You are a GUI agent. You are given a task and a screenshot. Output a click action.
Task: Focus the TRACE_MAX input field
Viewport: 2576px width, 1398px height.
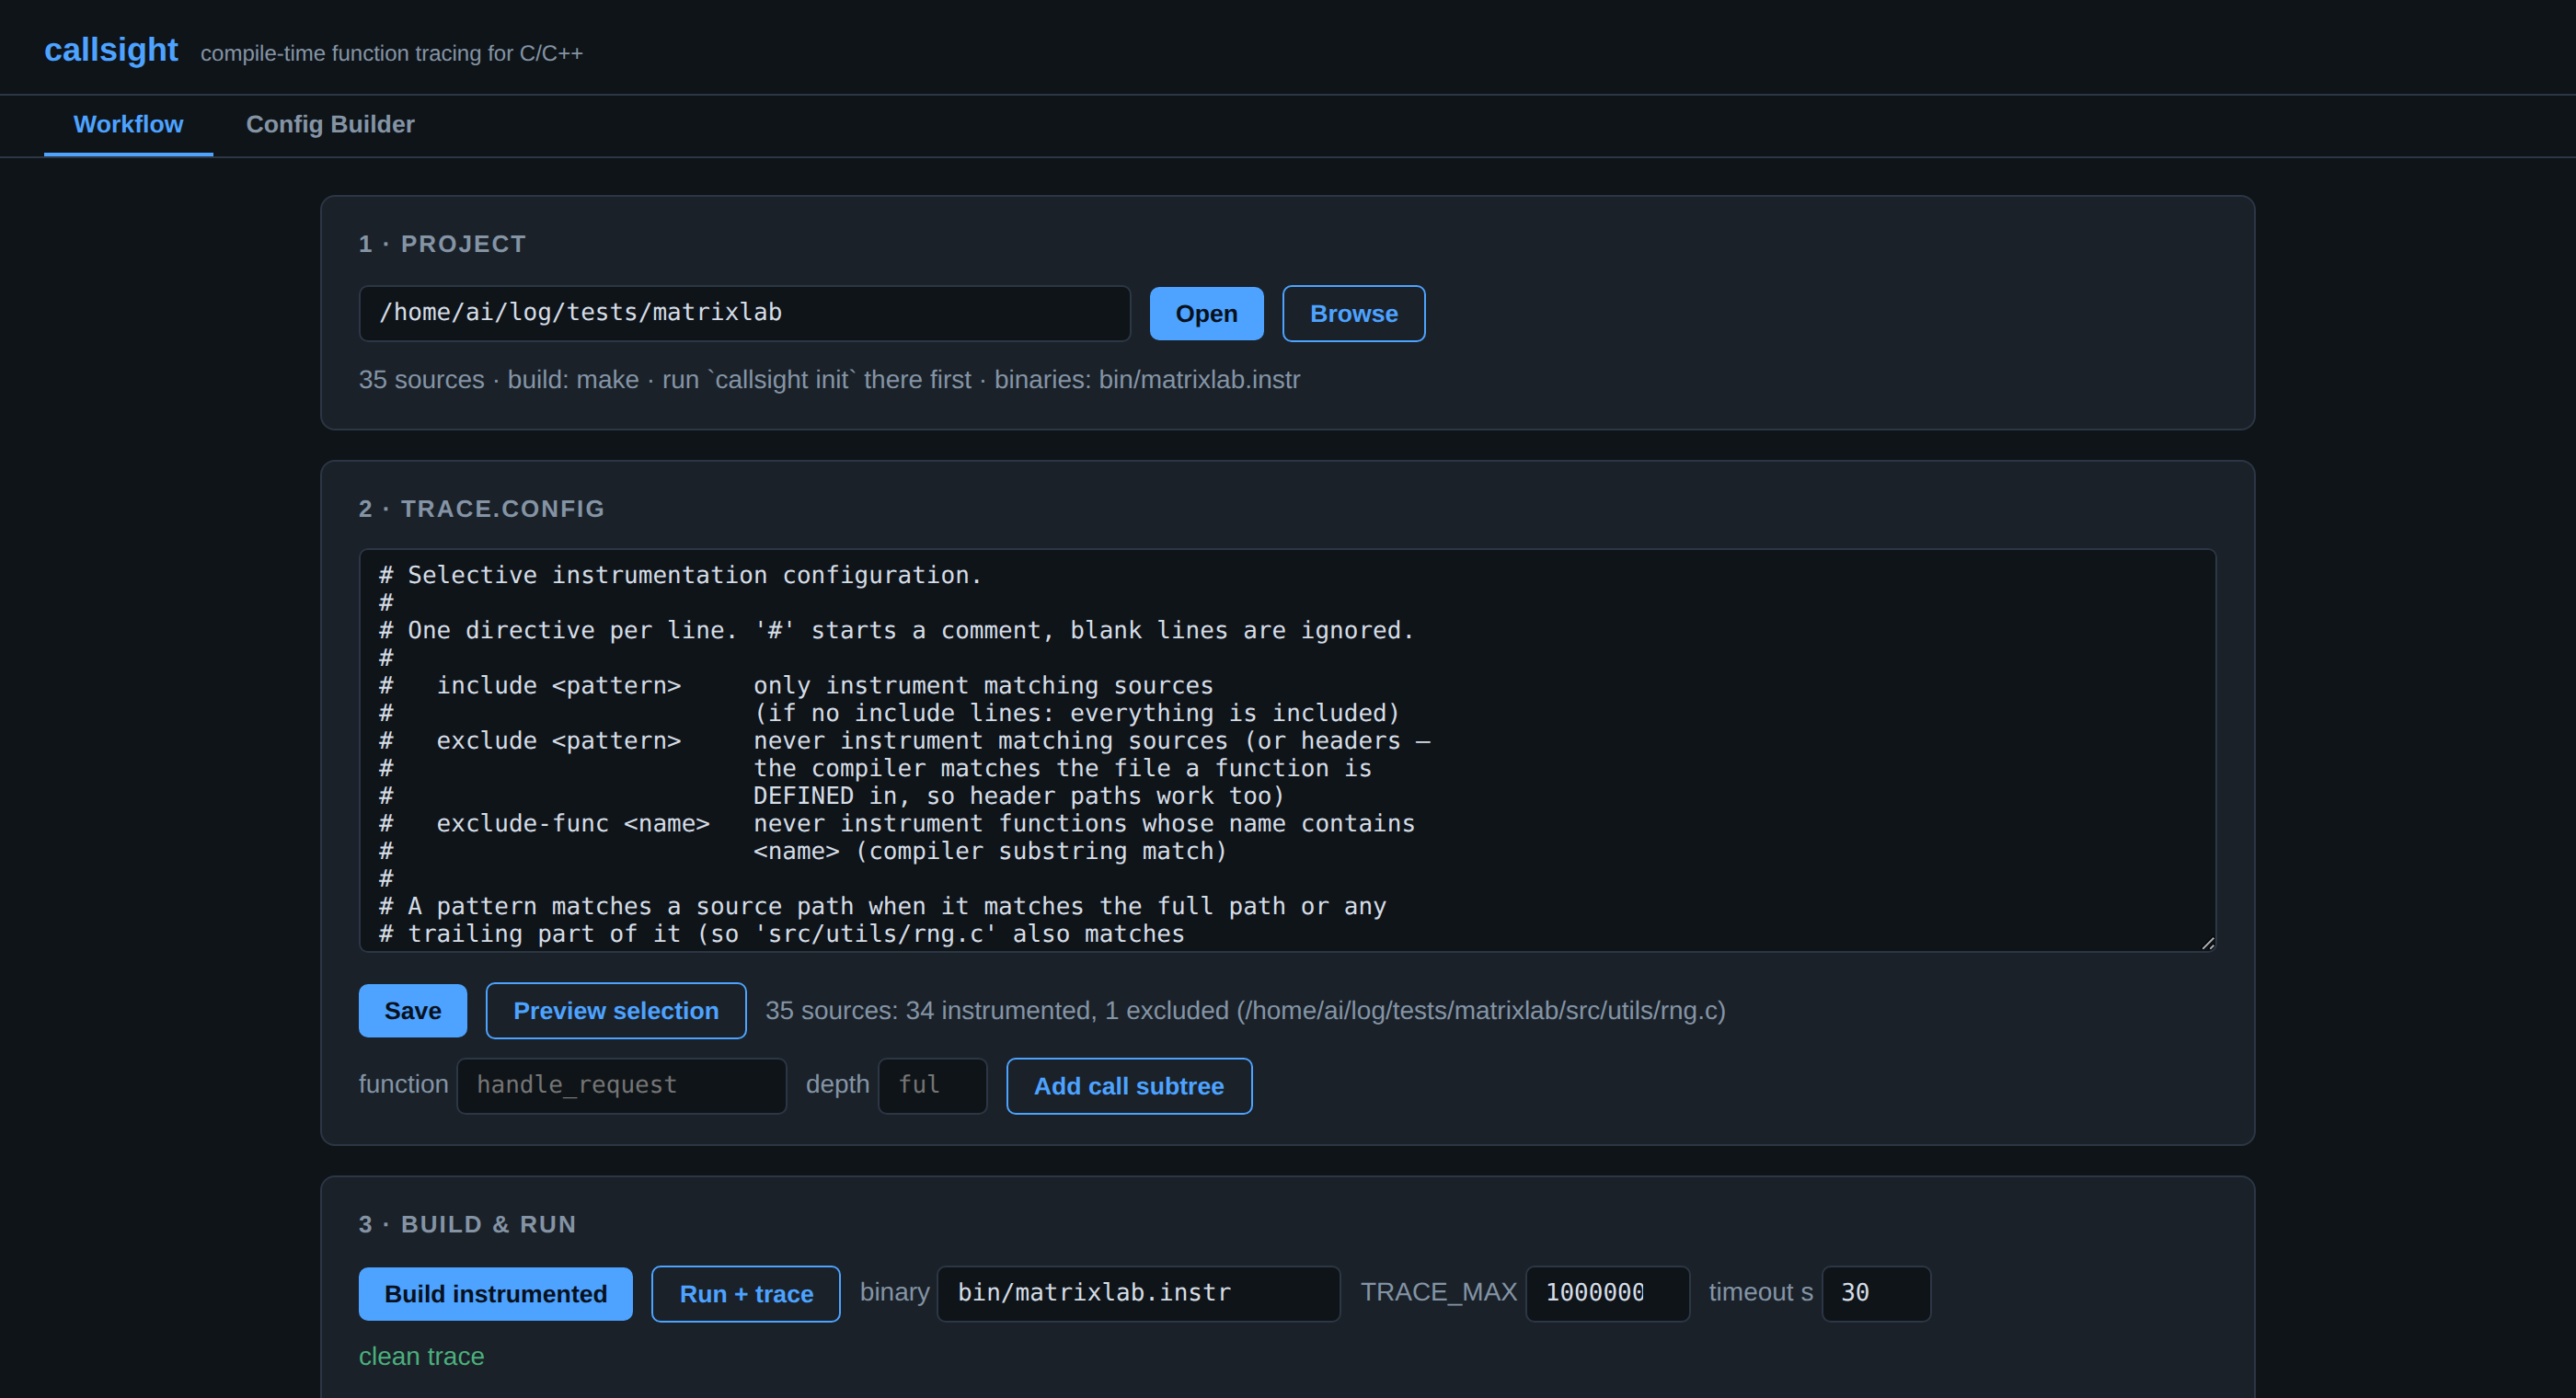(x=1607, y=1293)
